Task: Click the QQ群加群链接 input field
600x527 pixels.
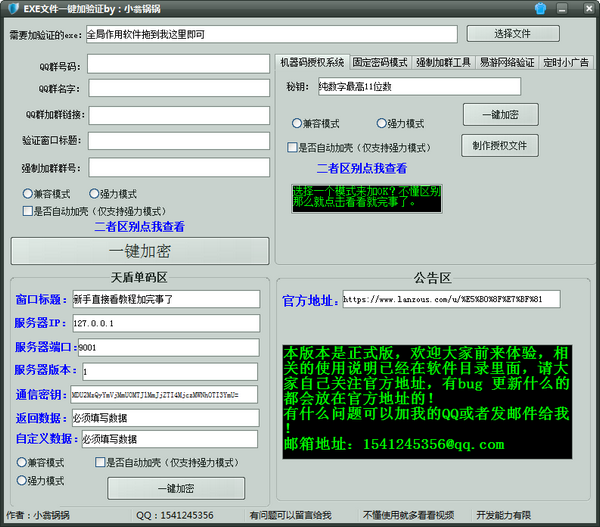Action: [179, 116]
